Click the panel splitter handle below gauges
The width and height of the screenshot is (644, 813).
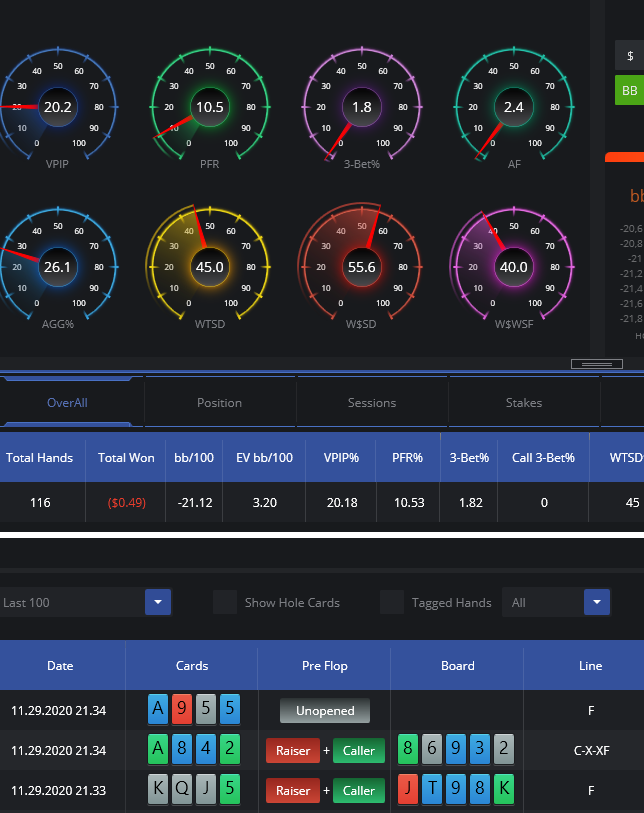pyautogui.click(x=597, y=364)
